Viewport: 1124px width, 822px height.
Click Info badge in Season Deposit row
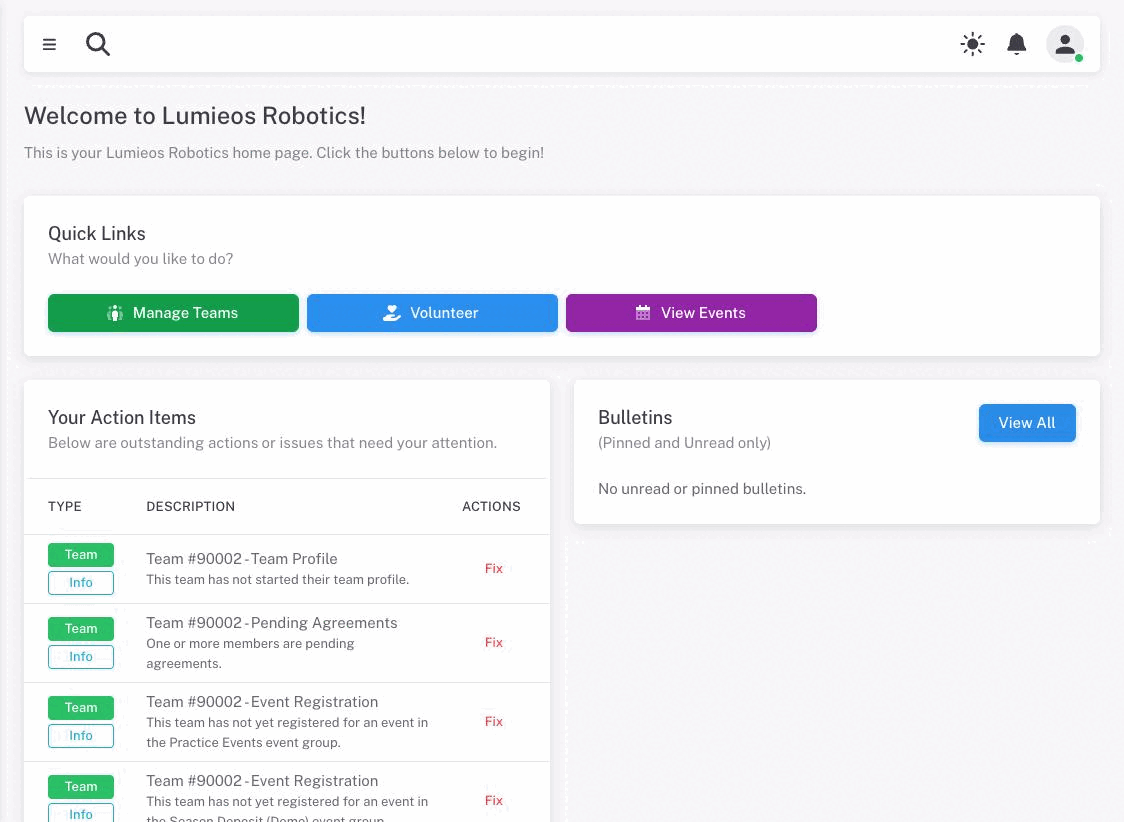coord(81,814)
